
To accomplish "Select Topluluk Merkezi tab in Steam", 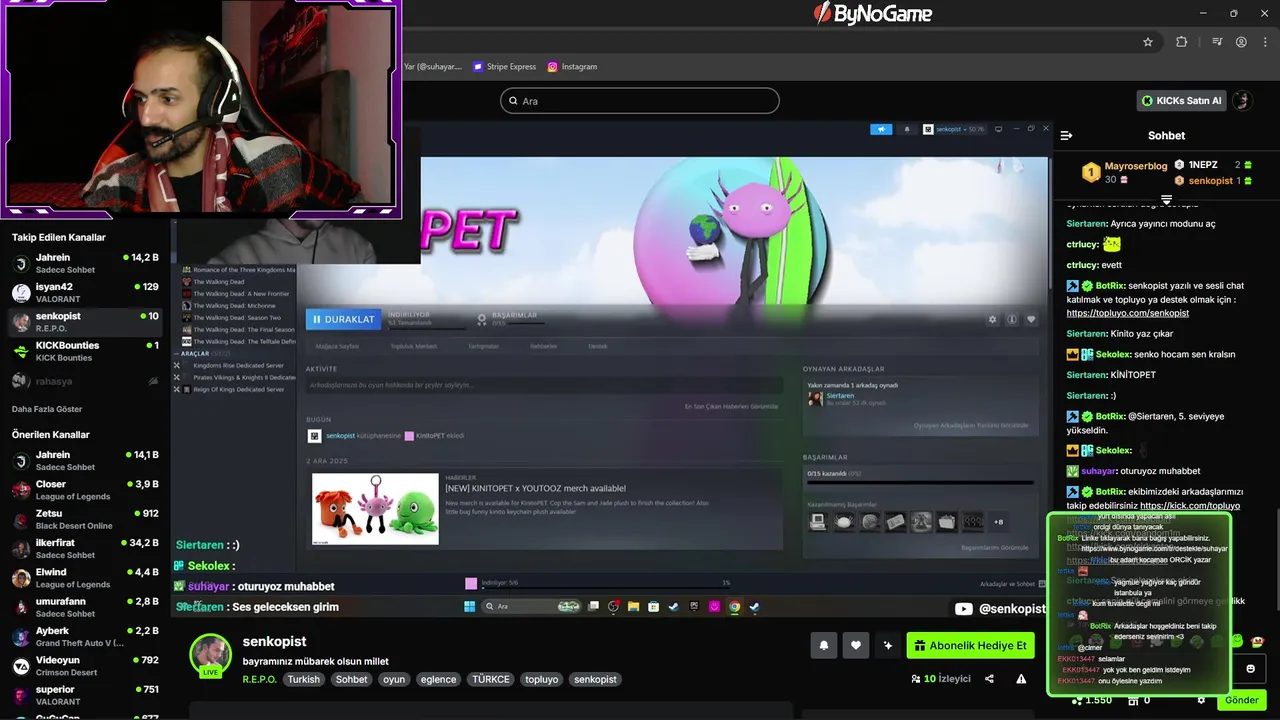I will pyautogui.click(x=413, y=346).
